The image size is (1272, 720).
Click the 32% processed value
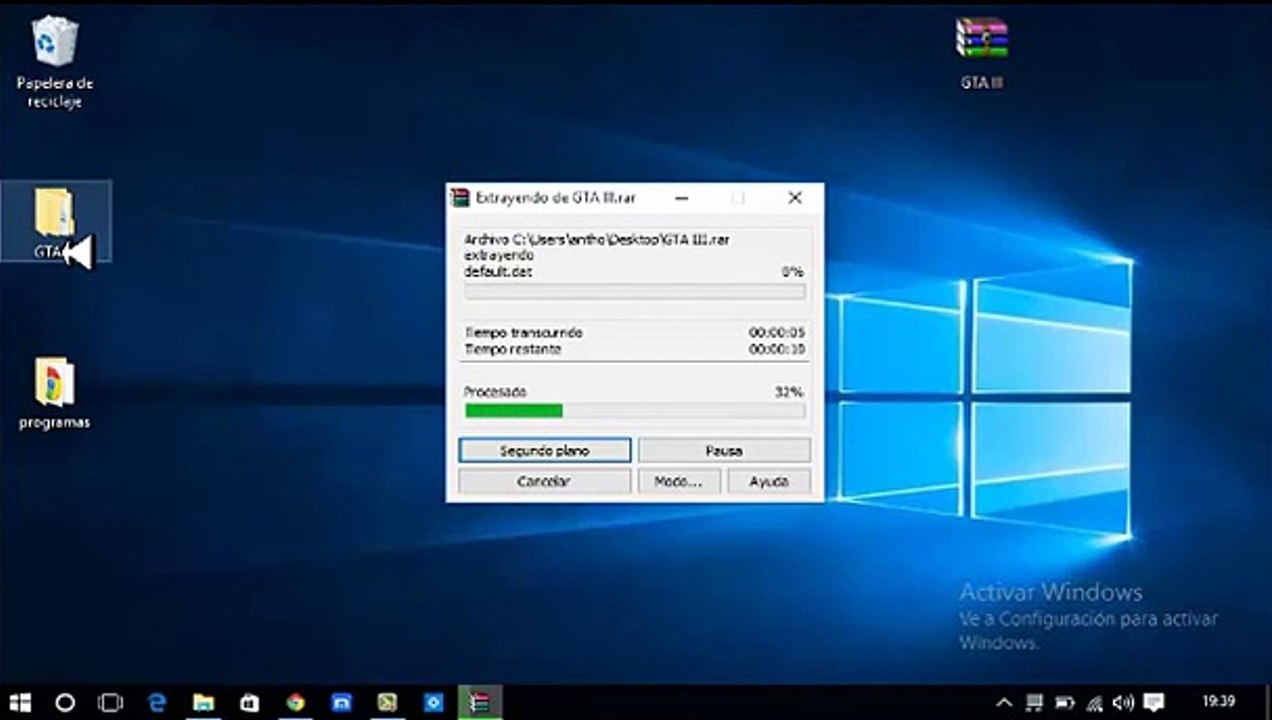(789, 392)
